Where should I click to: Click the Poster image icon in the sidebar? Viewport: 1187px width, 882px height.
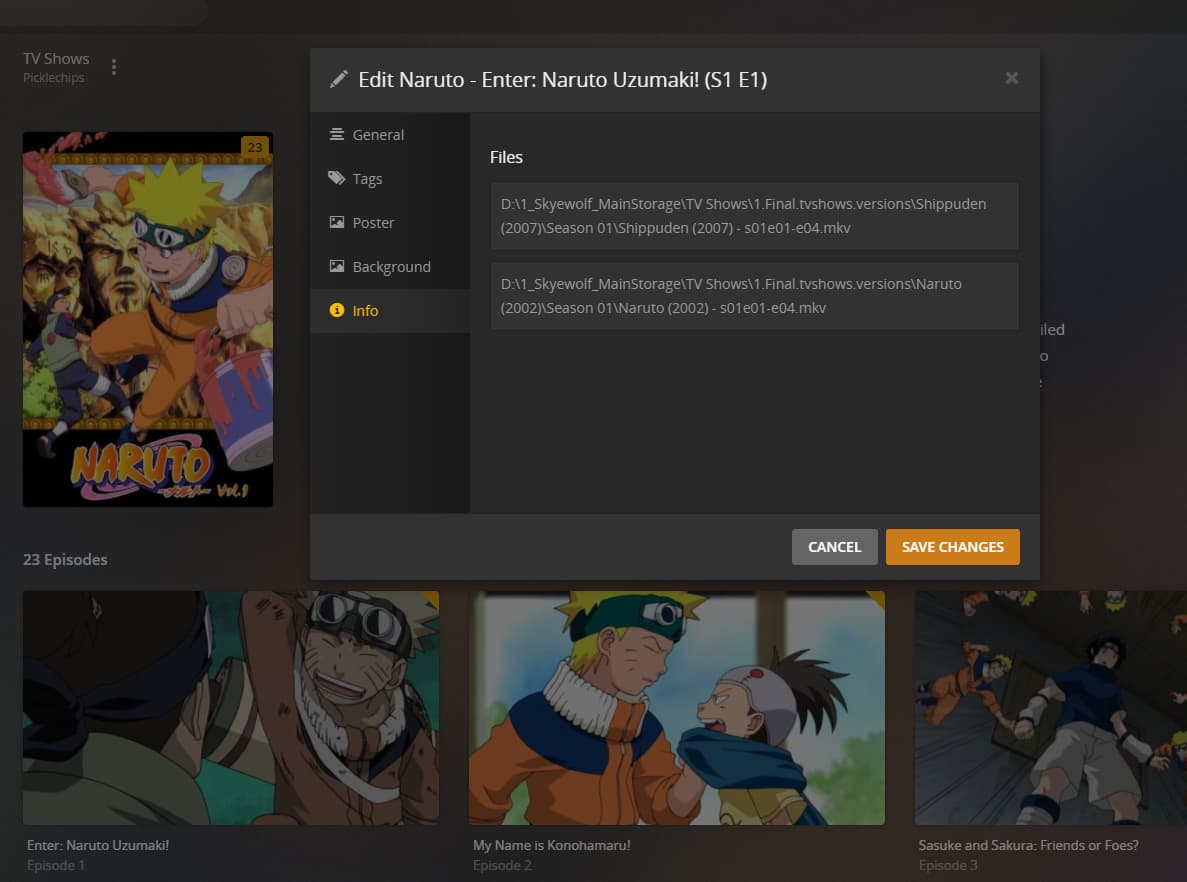pos(336,222)
